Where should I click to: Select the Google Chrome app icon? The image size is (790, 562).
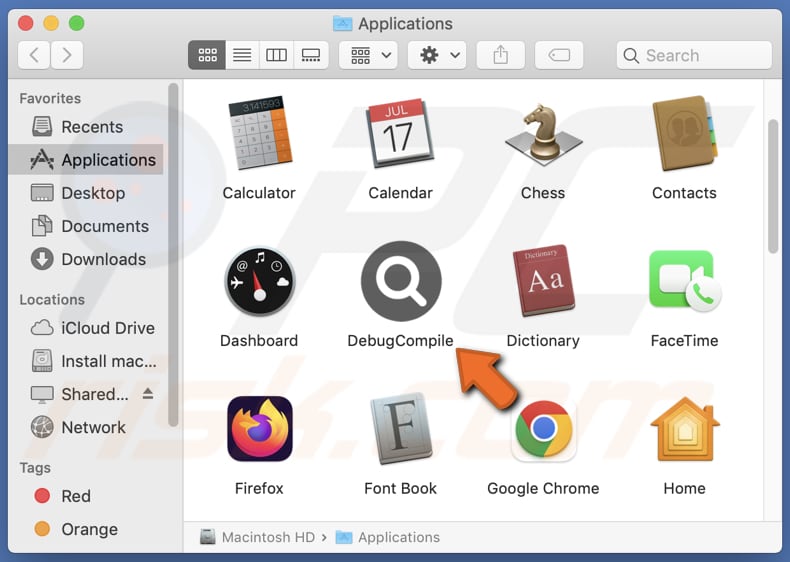click(544, 429)
